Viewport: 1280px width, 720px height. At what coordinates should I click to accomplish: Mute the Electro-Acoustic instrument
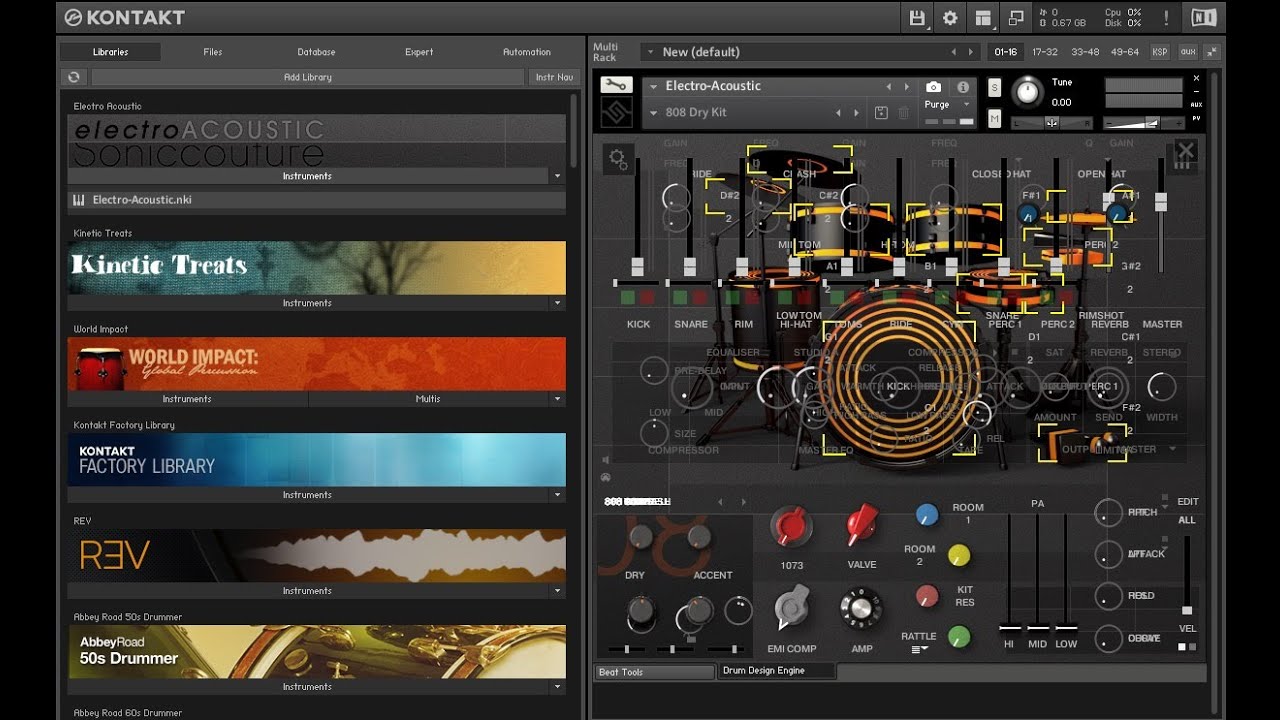coord(994,119)
